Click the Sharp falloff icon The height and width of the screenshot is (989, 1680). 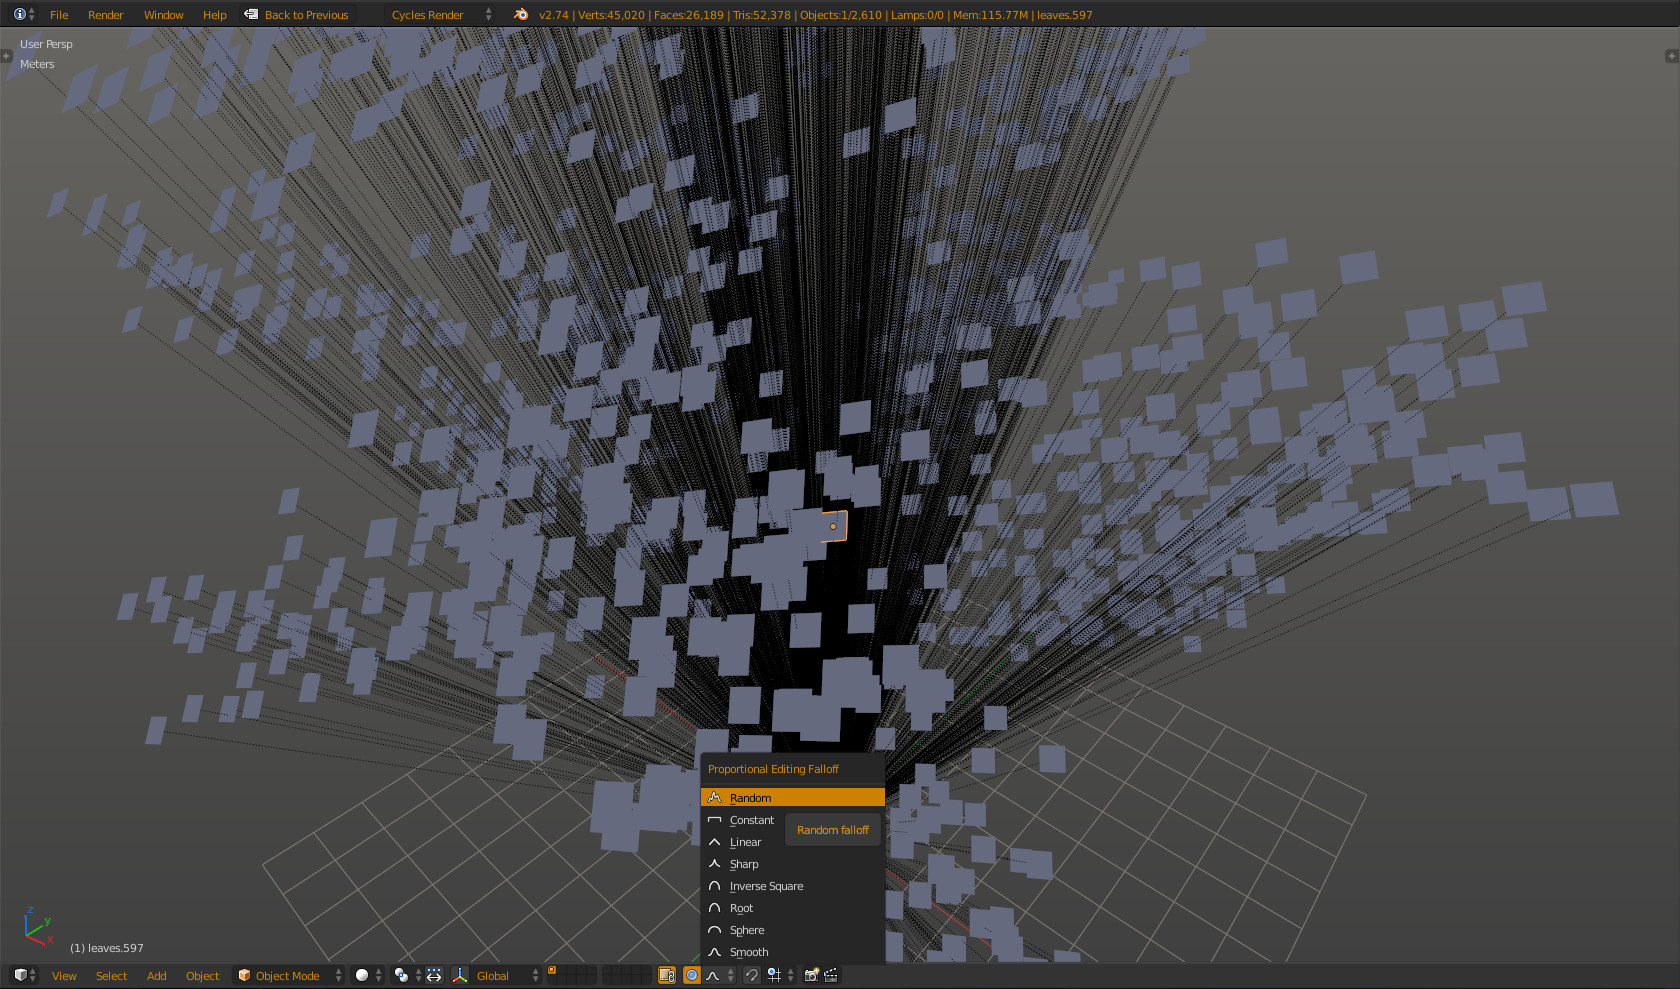tap(714, 863)
